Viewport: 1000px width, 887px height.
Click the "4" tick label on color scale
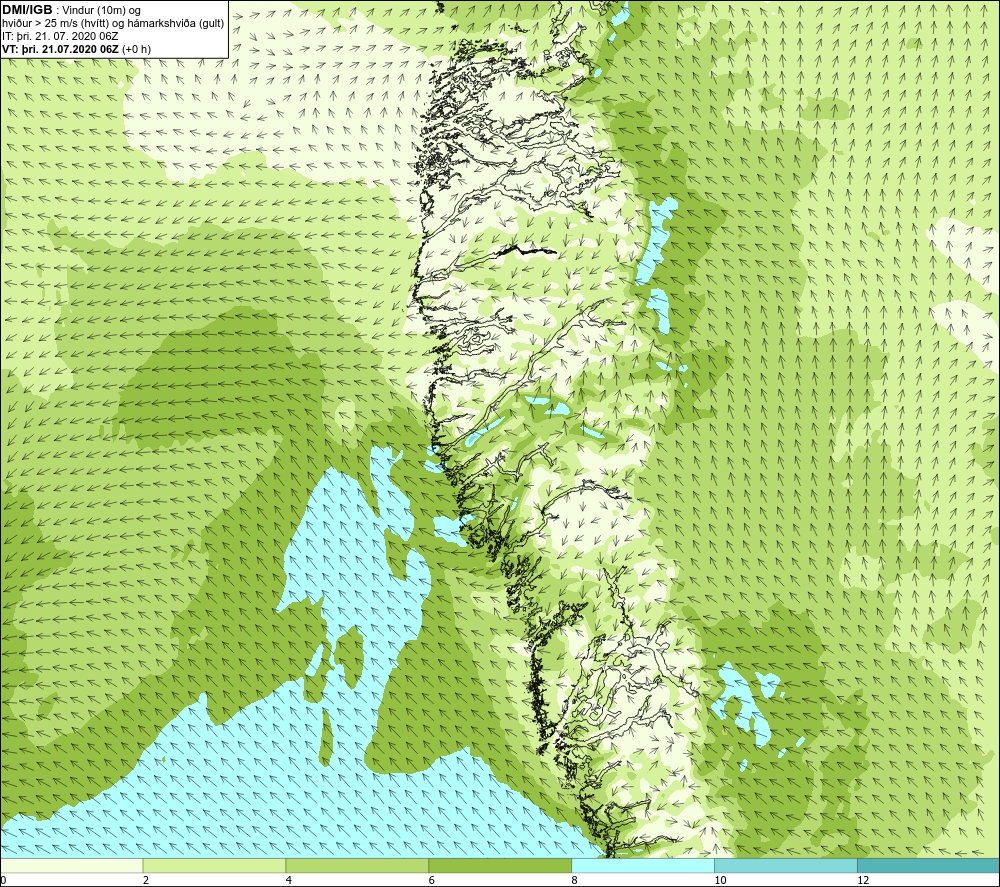[289, 880]
